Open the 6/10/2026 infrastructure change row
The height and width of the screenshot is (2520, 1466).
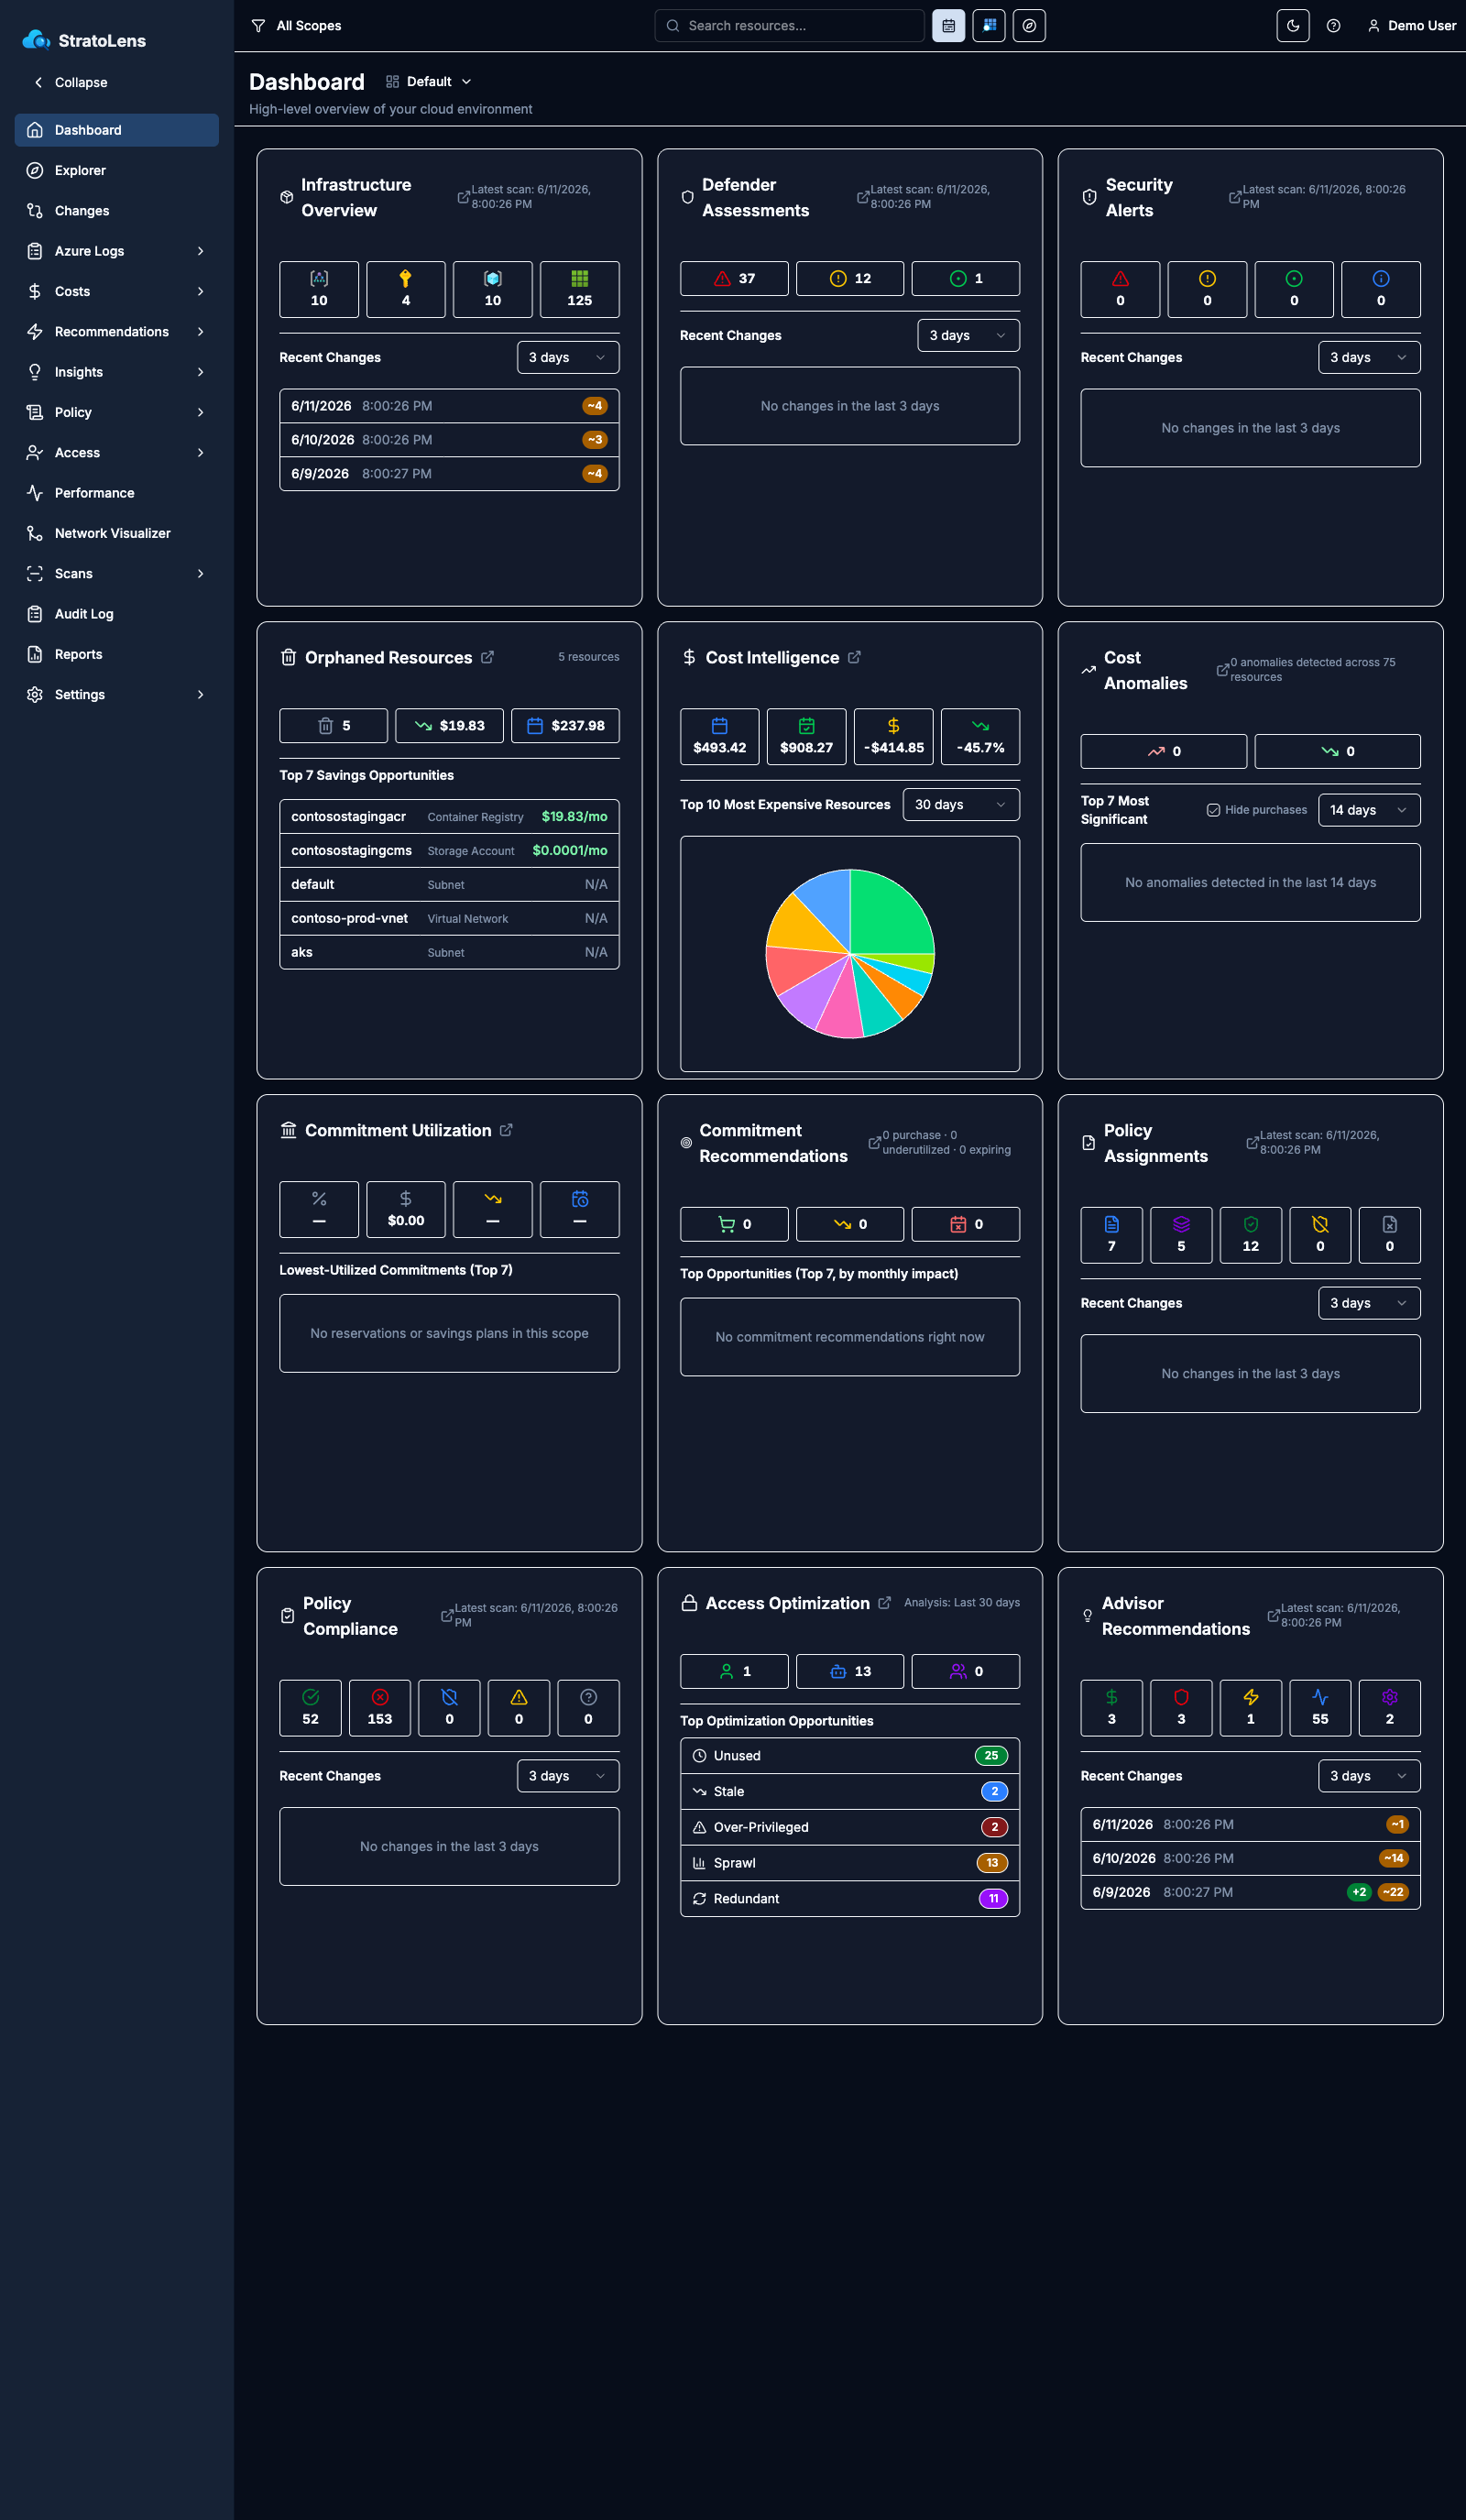click(x=449, y=440)
